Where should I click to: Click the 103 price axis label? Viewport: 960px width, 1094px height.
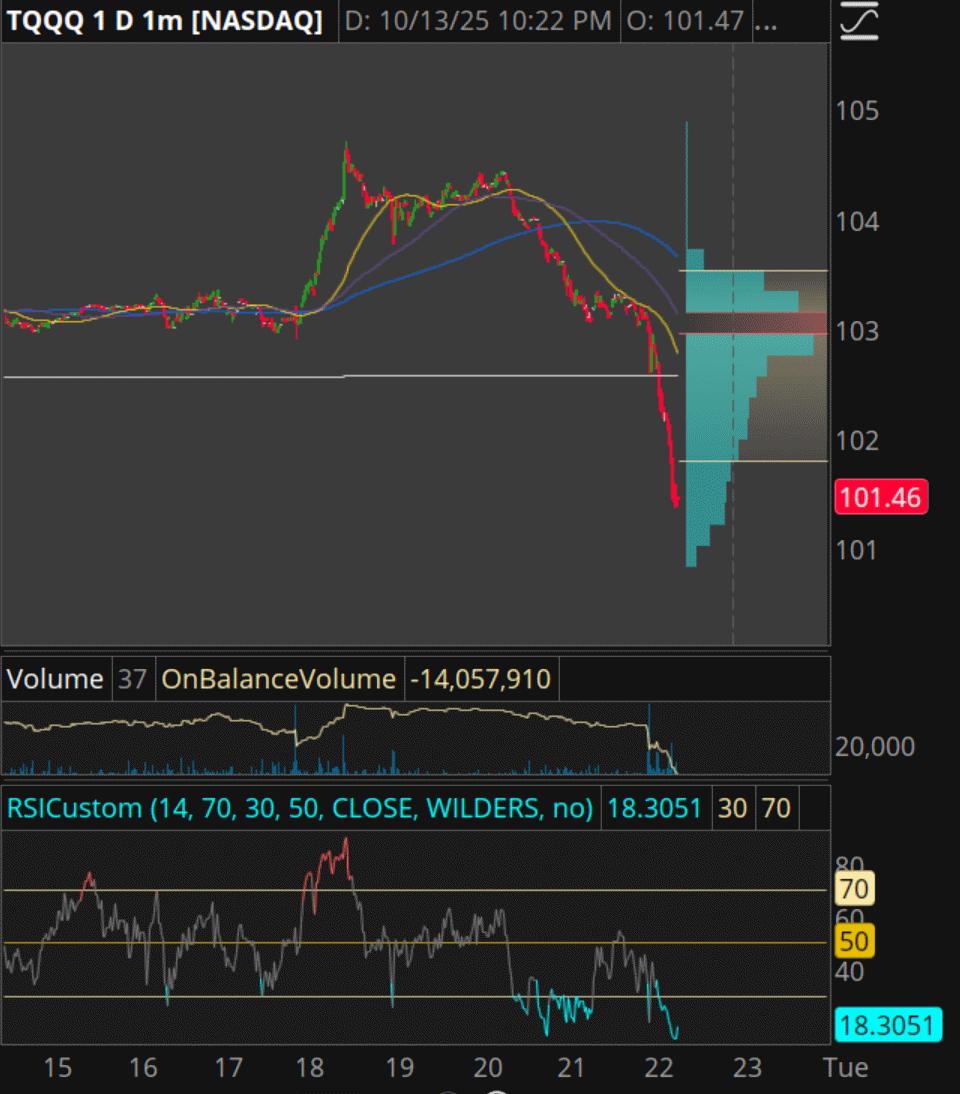[x=857, y=331]
